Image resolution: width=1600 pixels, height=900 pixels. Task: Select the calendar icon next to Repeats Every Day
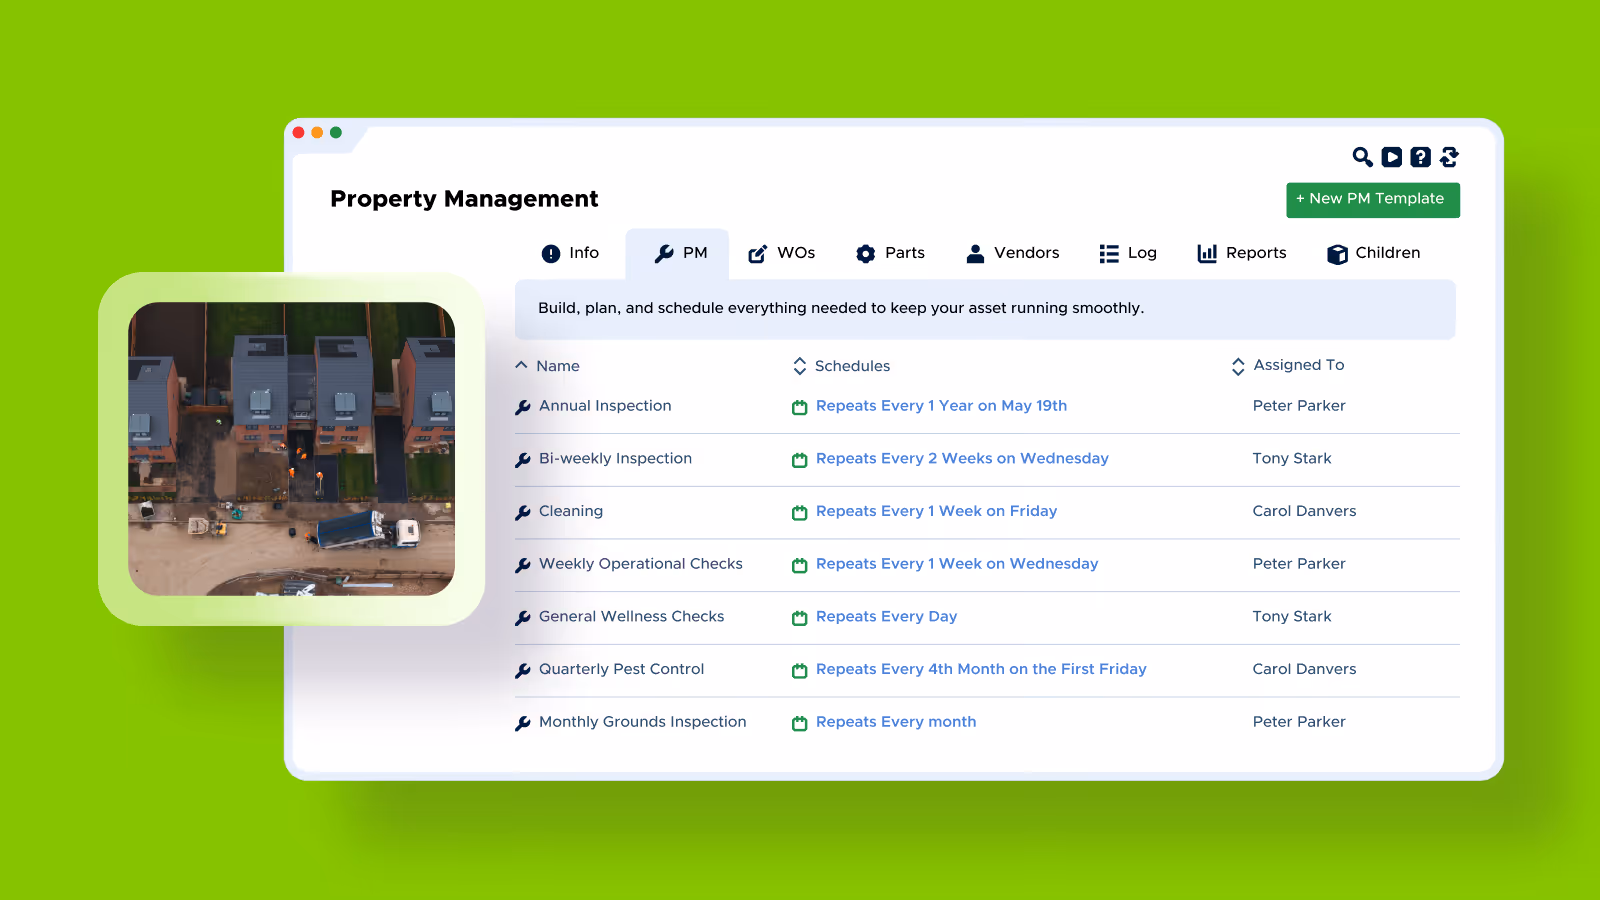[x=799, y=617]
